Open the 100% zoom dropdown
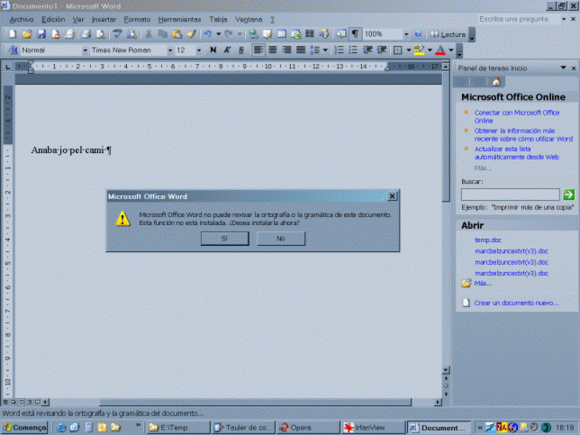Viewport: 580px width, 435px height. click(406, 34)
